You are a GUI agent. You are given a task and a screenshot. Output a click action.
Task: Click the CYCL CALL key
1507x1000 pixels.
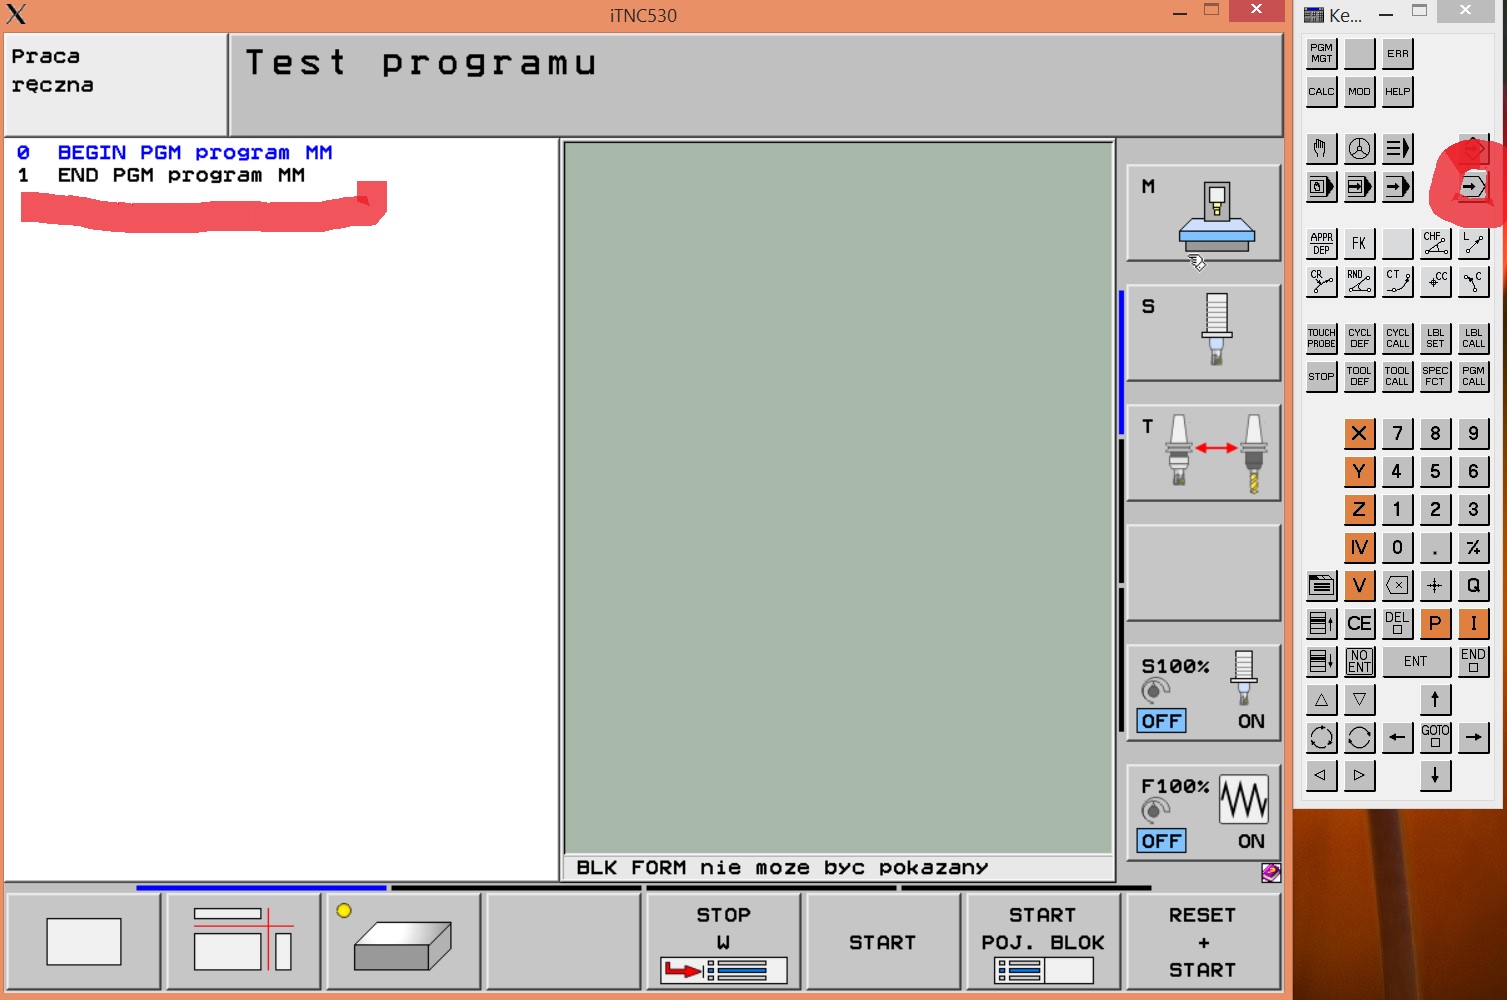pos(1397,338)
